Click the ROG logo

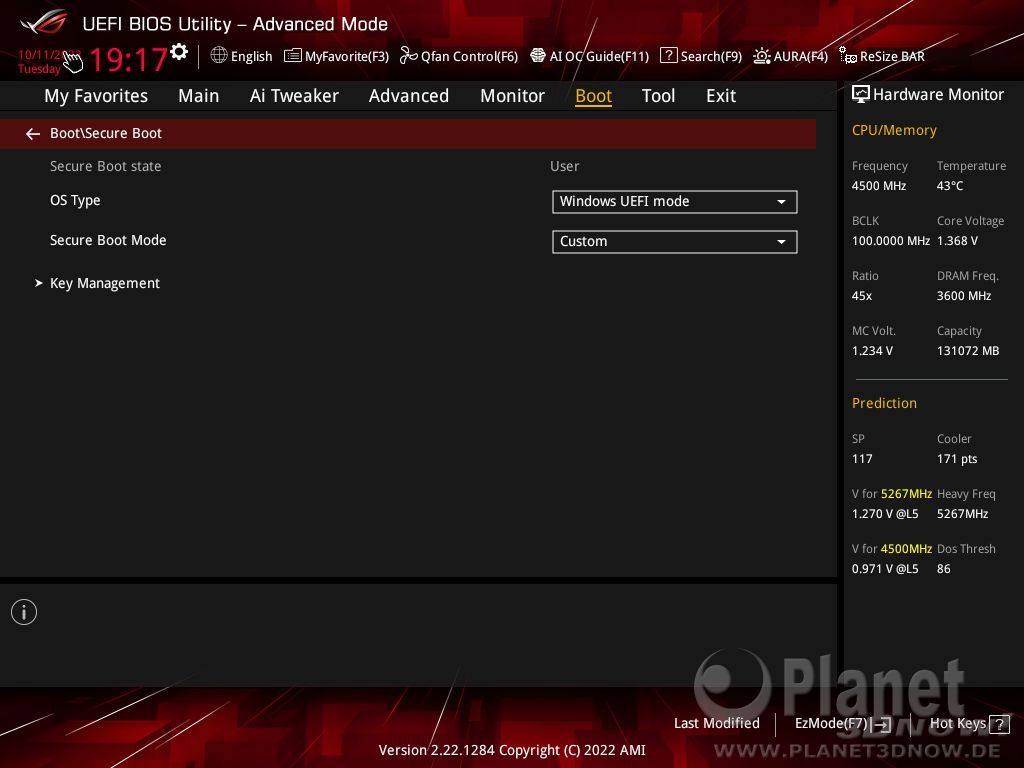[44, 22]
